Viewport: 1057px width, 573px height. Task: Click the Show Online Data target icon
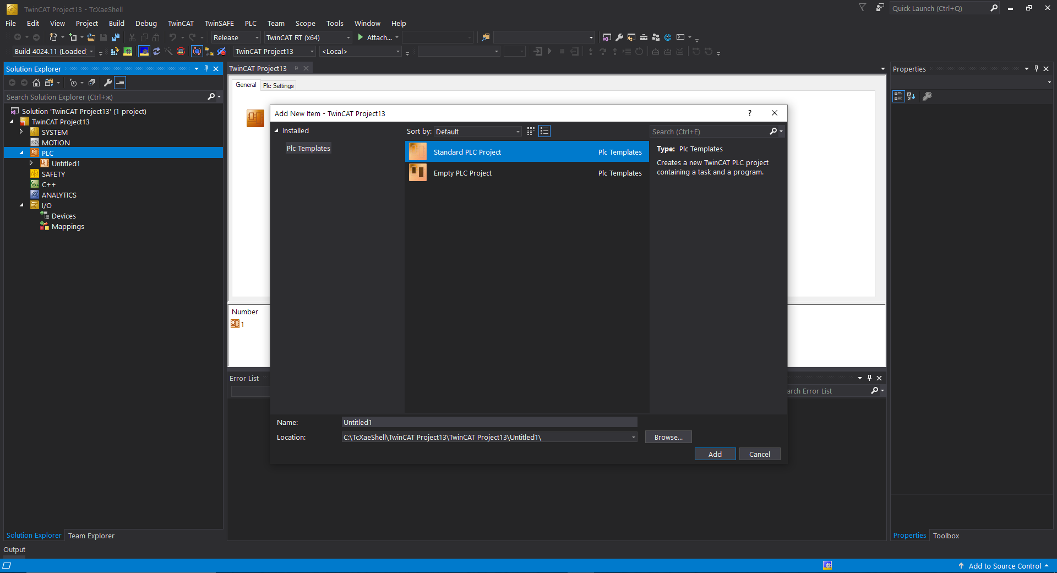(x=196, y=51)
